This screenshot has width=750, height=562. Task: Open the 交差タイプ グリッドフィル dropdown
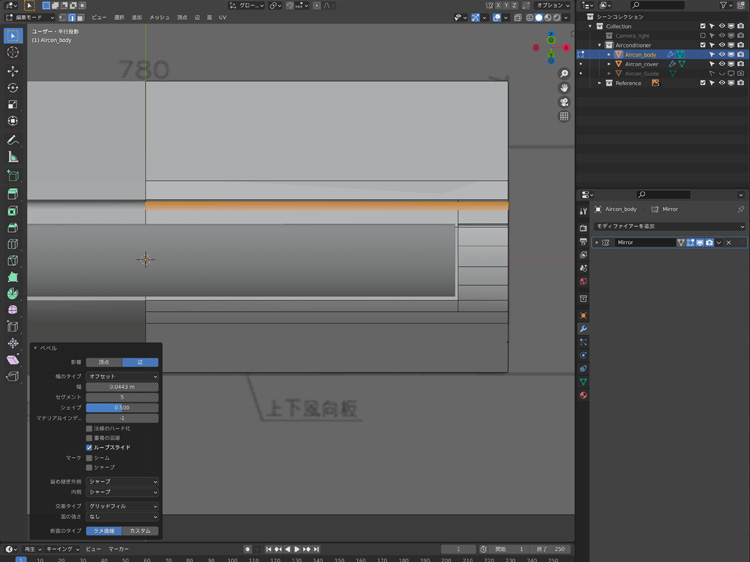(x=122, y=507)
